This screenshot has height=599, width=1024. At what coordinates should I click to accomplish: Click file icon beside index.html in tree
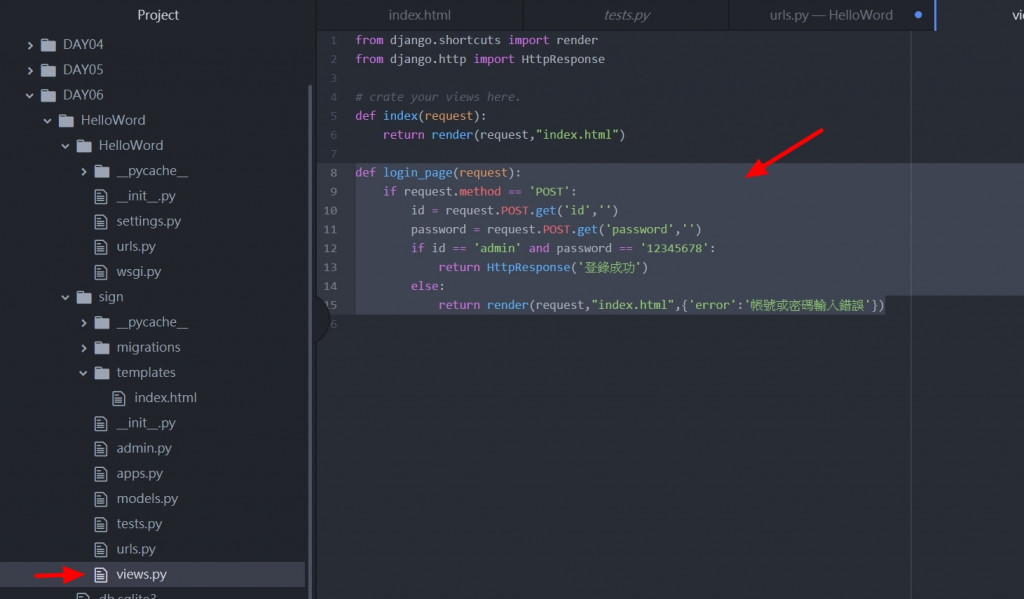[x=118, y=398]
